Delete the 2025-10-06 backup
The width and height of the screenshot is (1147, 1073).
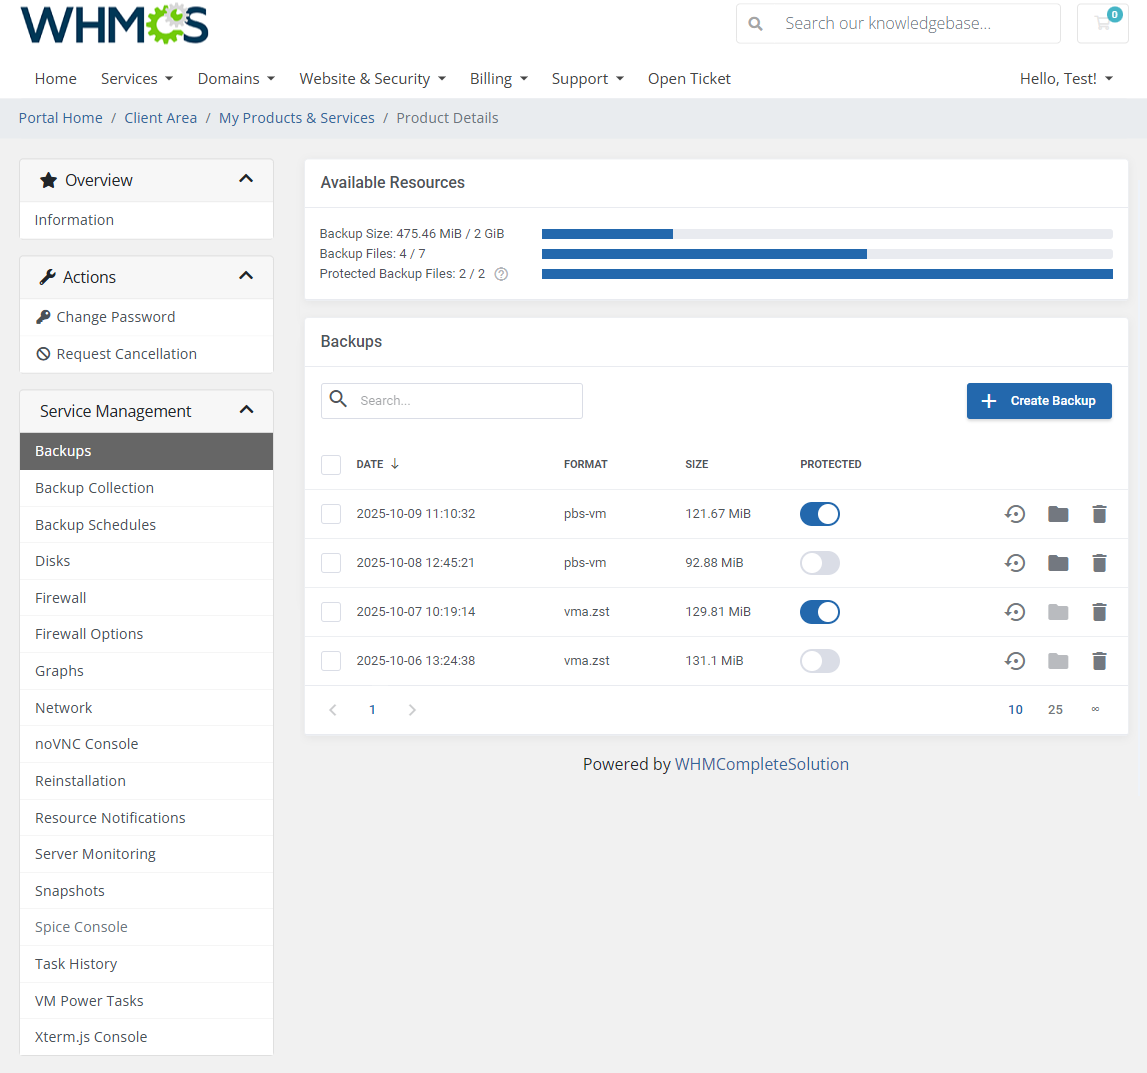1099,660
